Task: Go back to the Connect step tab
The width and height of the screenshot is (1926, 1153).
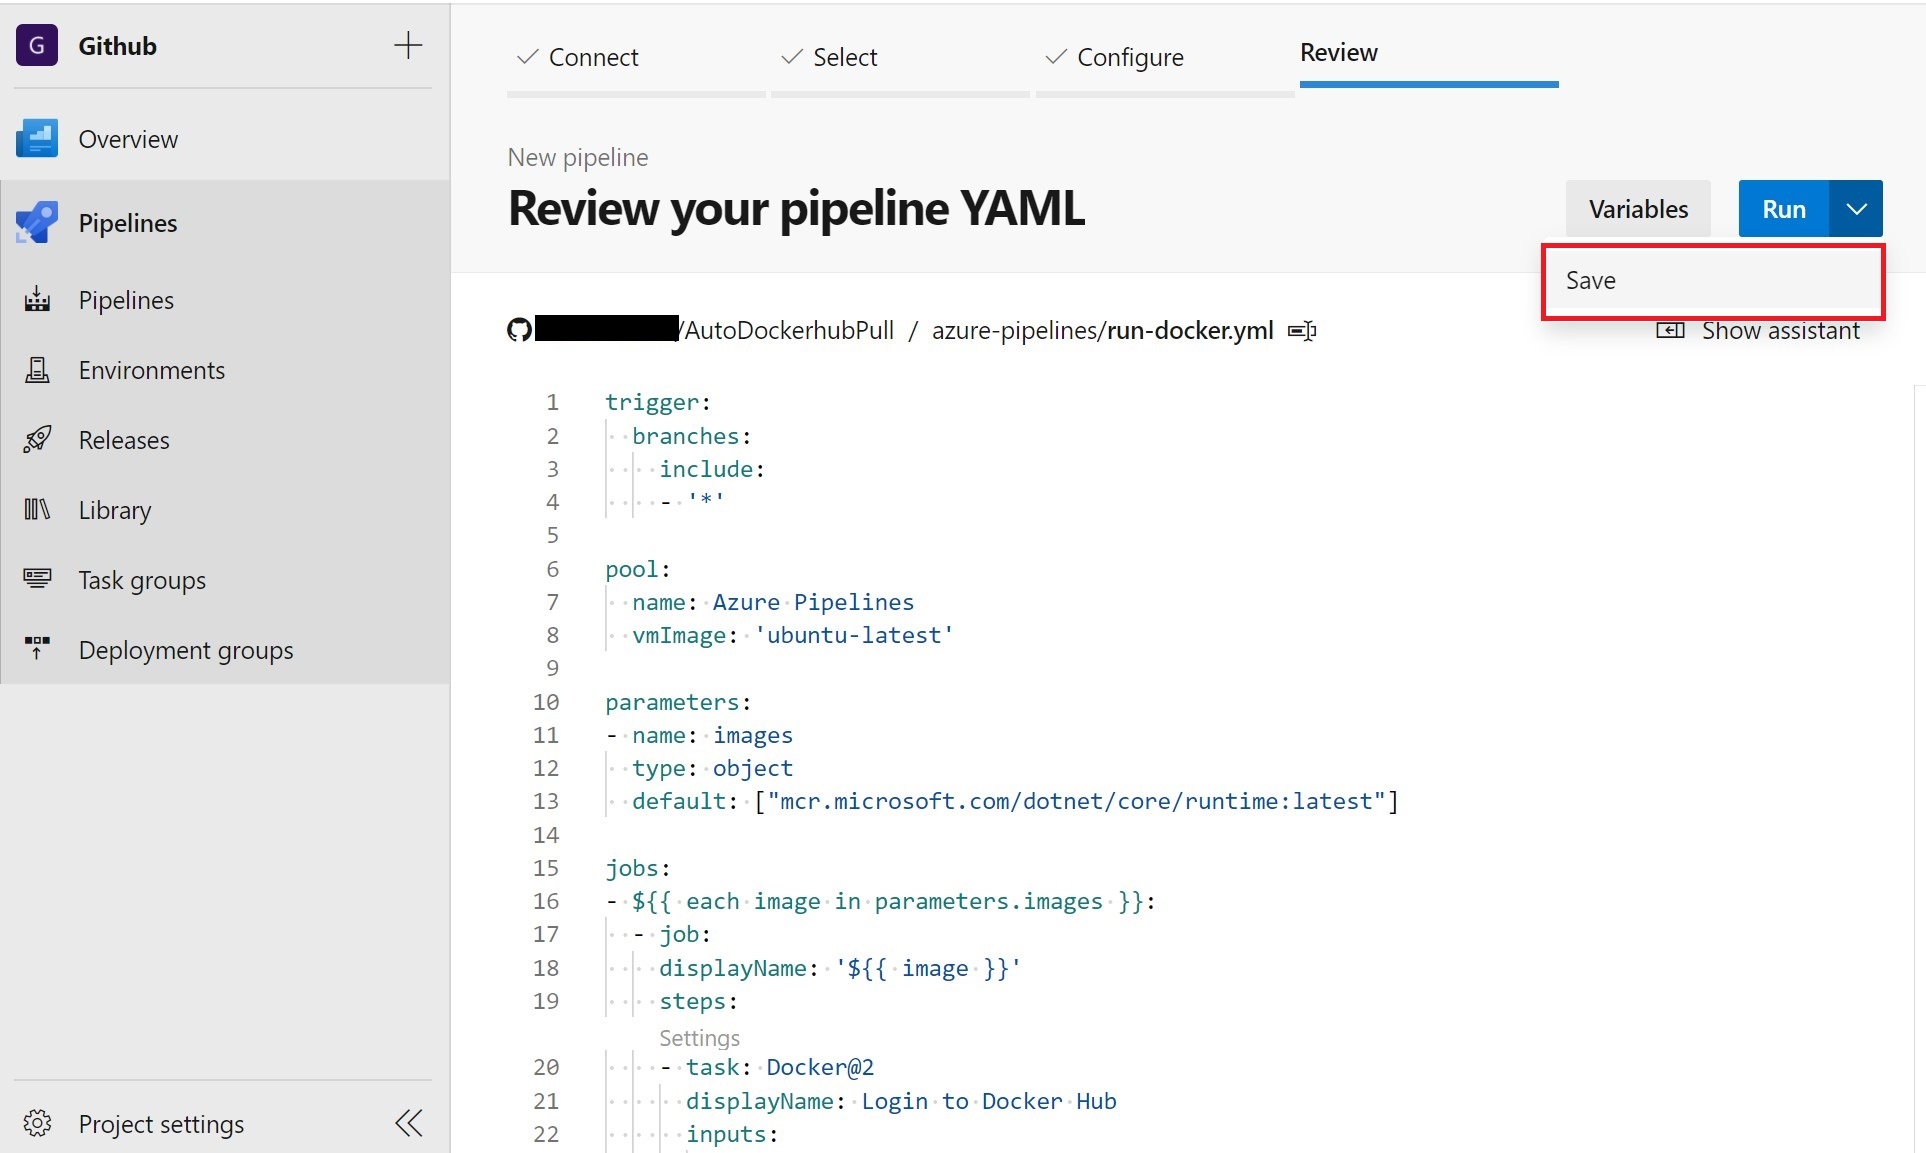Action: pyautogui.click(x=592, y=58)
